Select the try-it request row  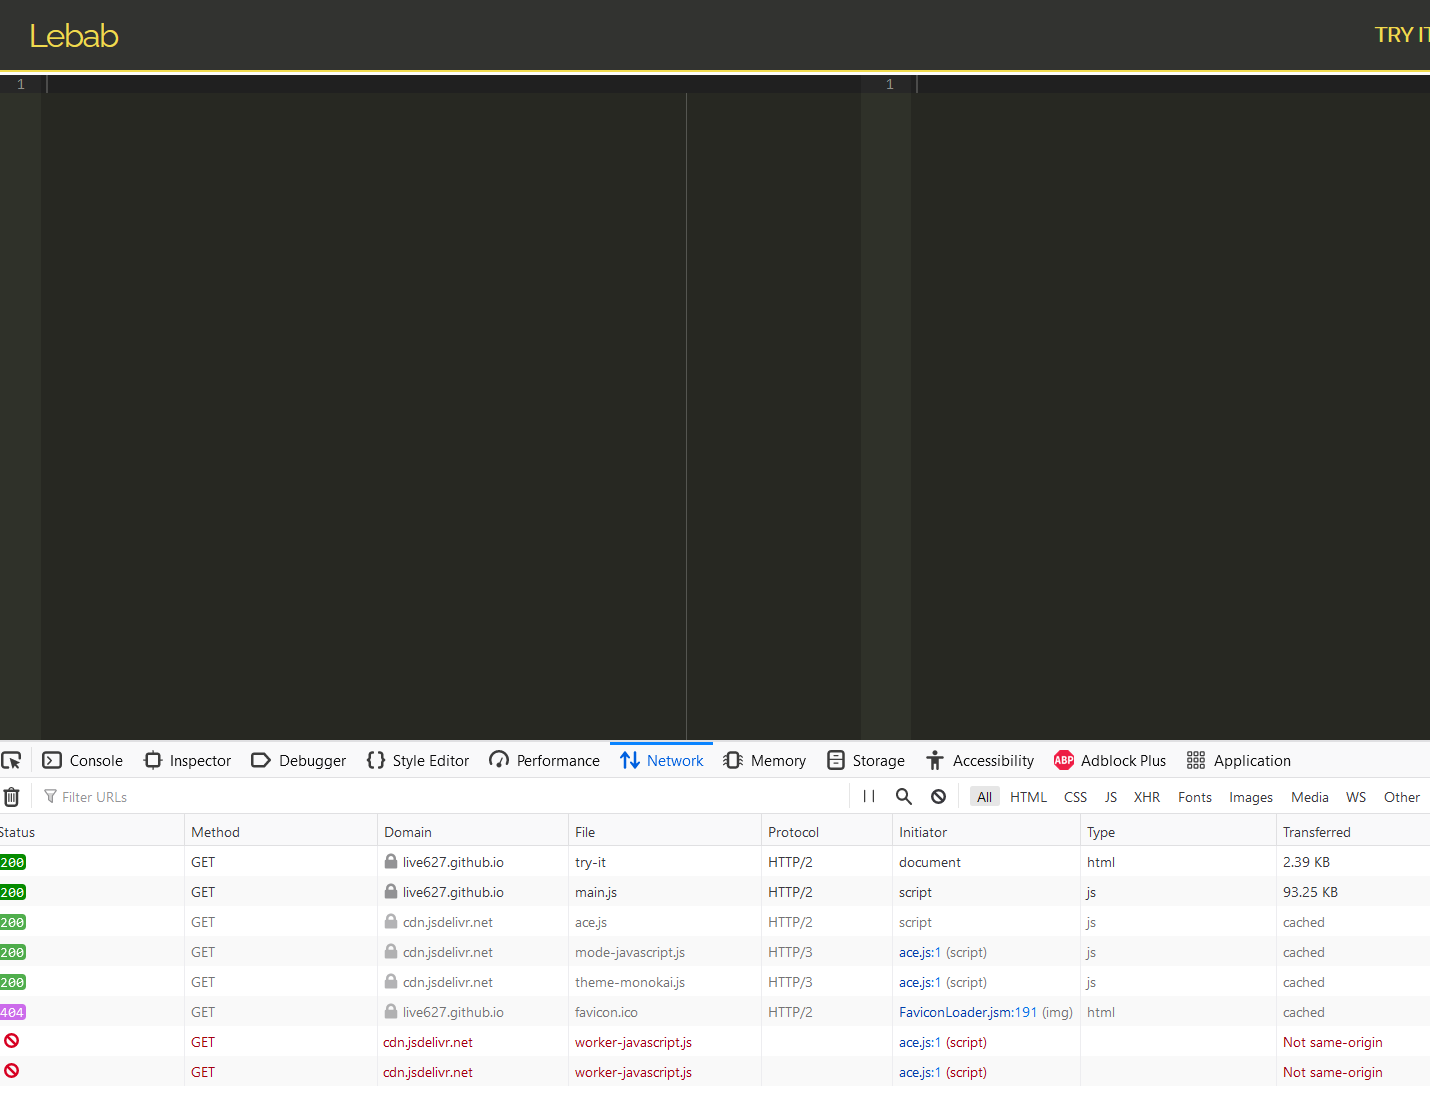[x=715, y=862]
